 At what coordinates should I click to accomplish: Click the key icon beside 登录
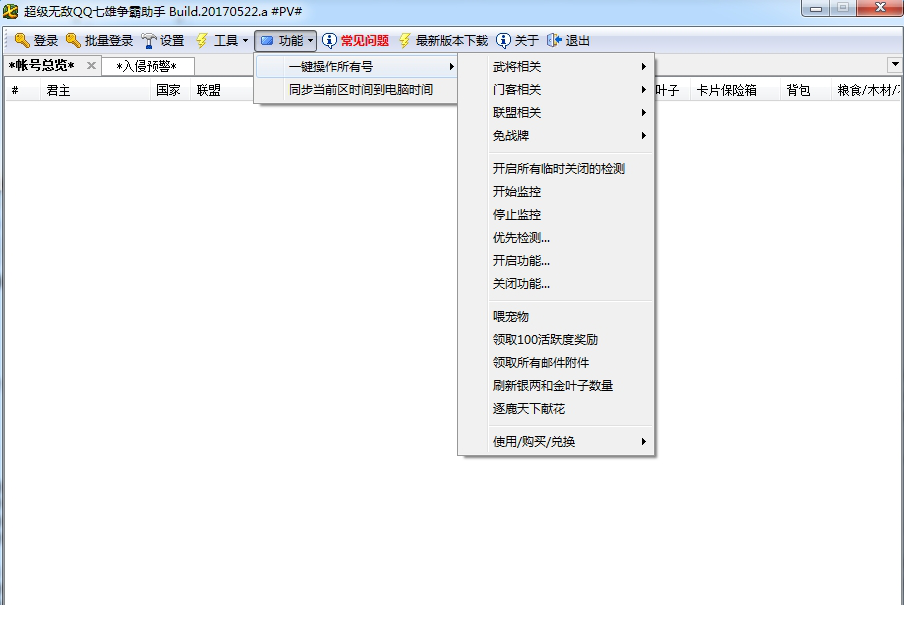pyautogui.click(x=22, y=40)
